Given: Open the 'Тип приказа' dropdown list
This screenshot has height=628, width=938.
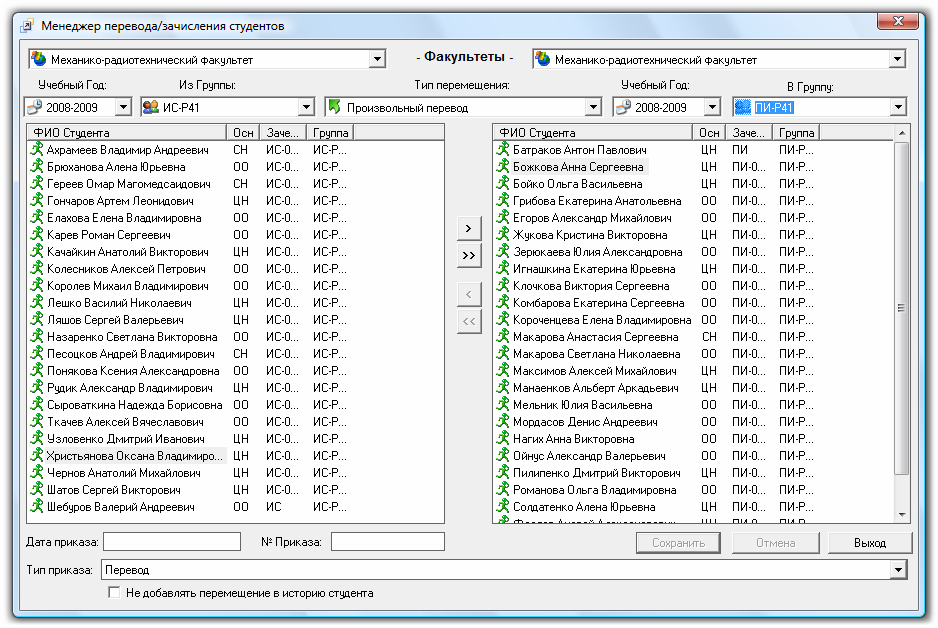Looking at the screenshot, I should (x=897, y=570).
